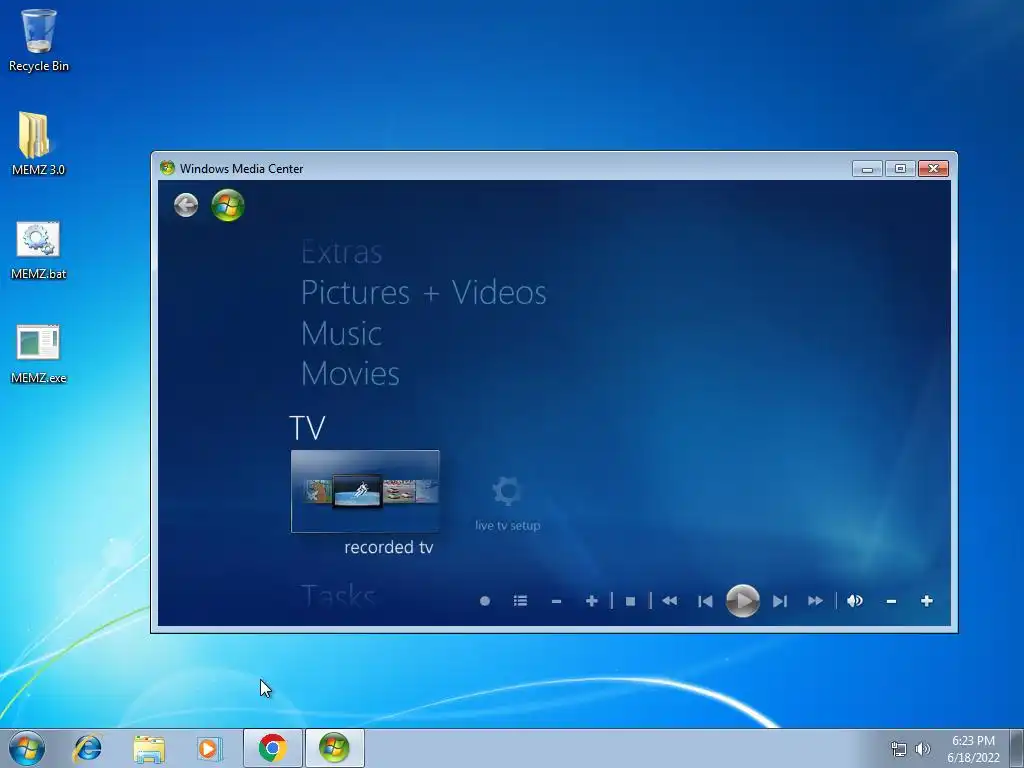This screenshot has height=768, width=1024.
Task: Click the Record button in transport bar
Action: [485, 601]
